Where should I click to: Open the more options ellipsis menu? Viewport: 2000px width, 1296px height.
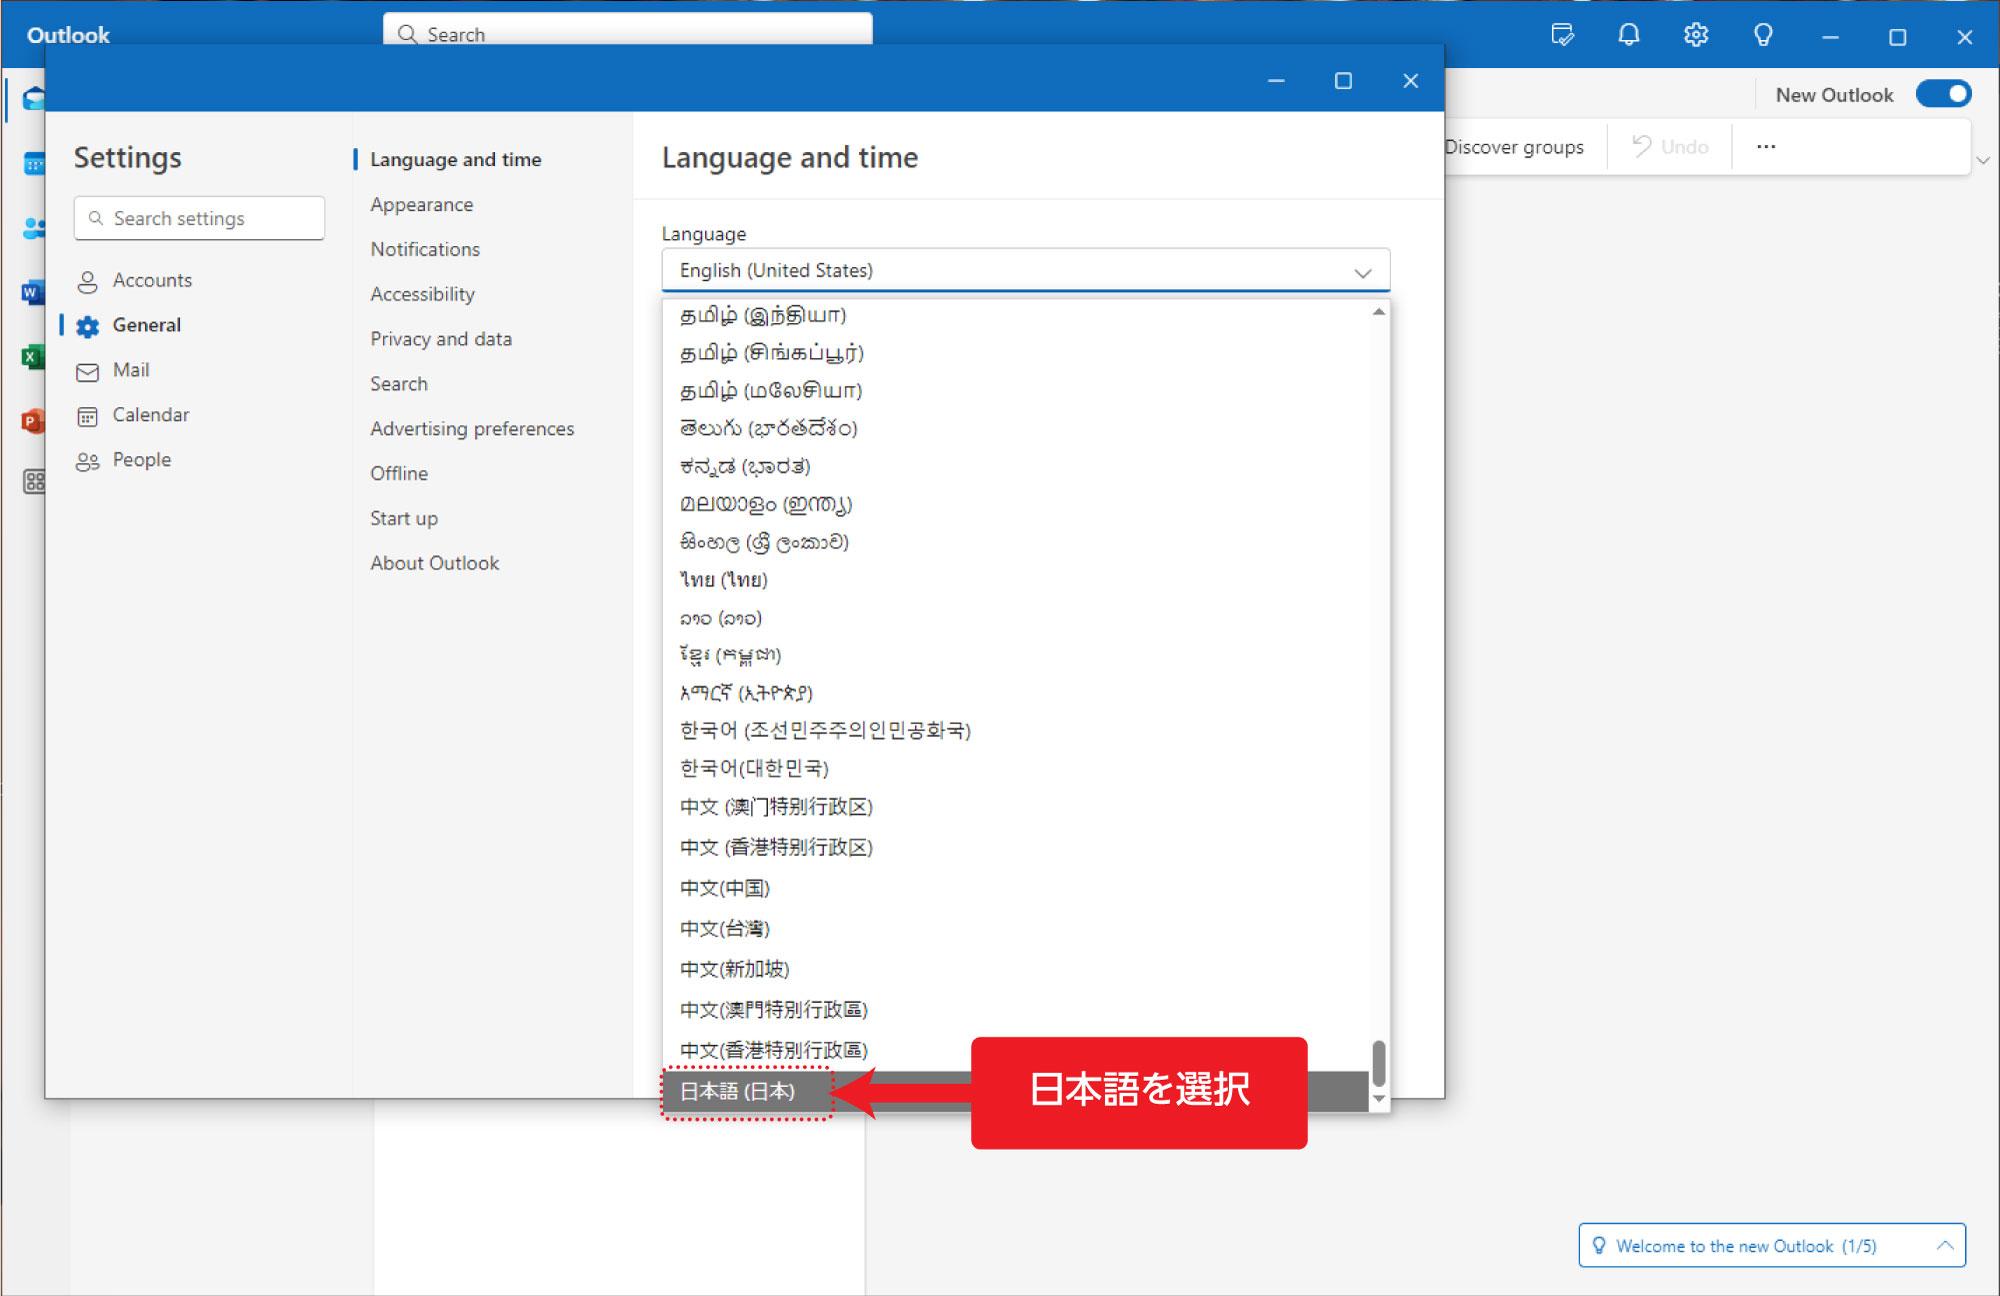tap(1765, 146)
